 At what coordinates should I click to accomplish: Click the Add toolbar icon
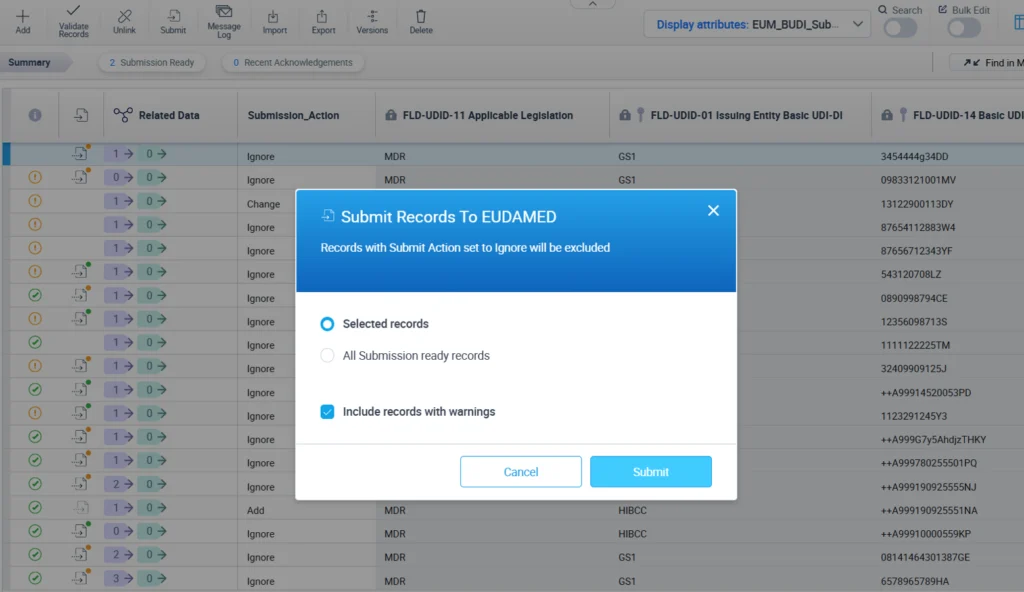[x=23, y=21]
